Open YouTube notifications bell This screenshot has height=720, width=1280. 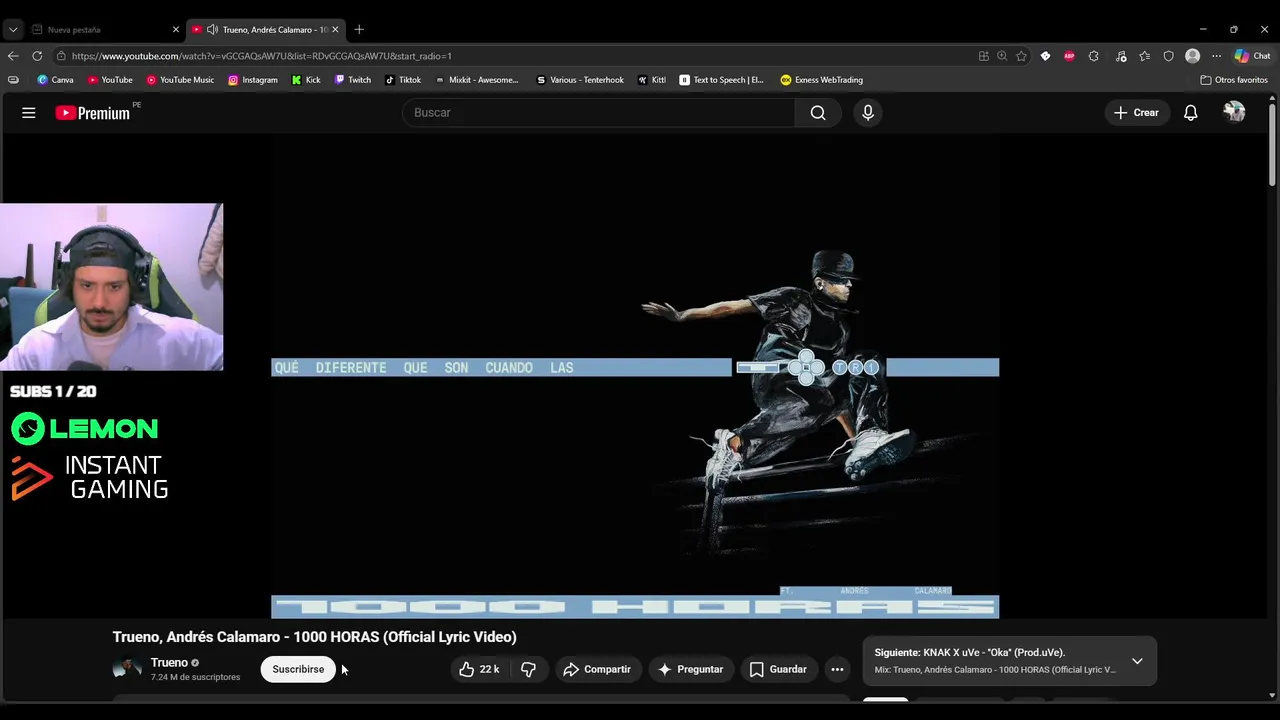(x=1190, y=113)
